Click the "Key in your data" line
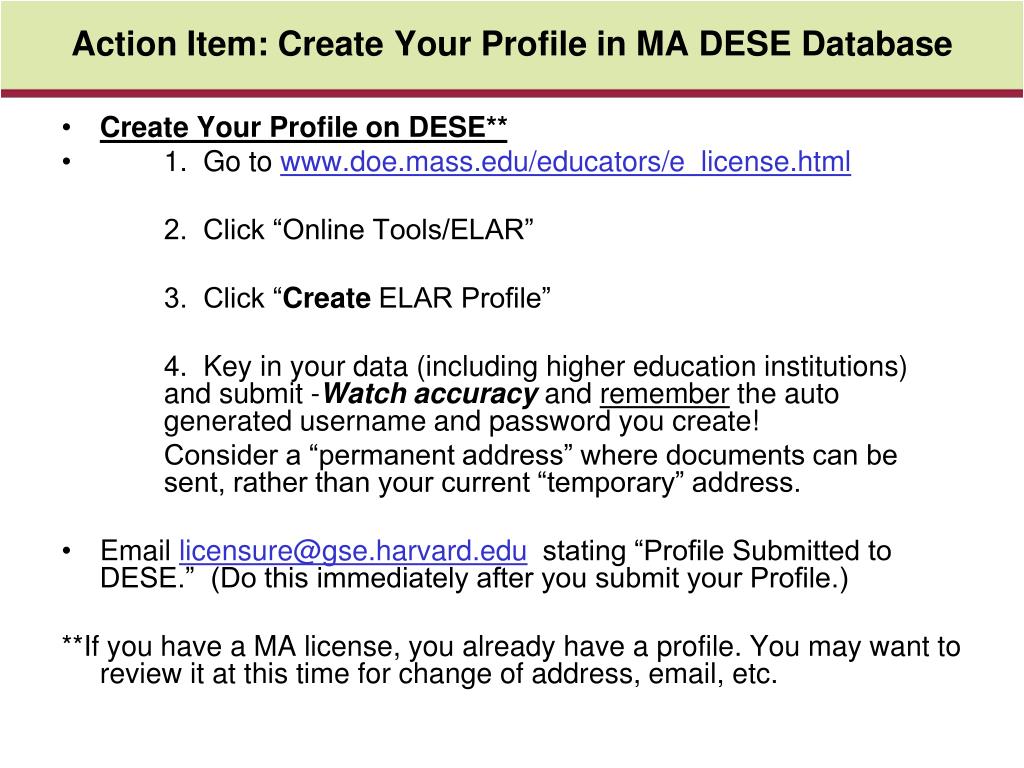The height and width of the screenshot is (768, 1024). pyautogui.click(x=536, y=366)
